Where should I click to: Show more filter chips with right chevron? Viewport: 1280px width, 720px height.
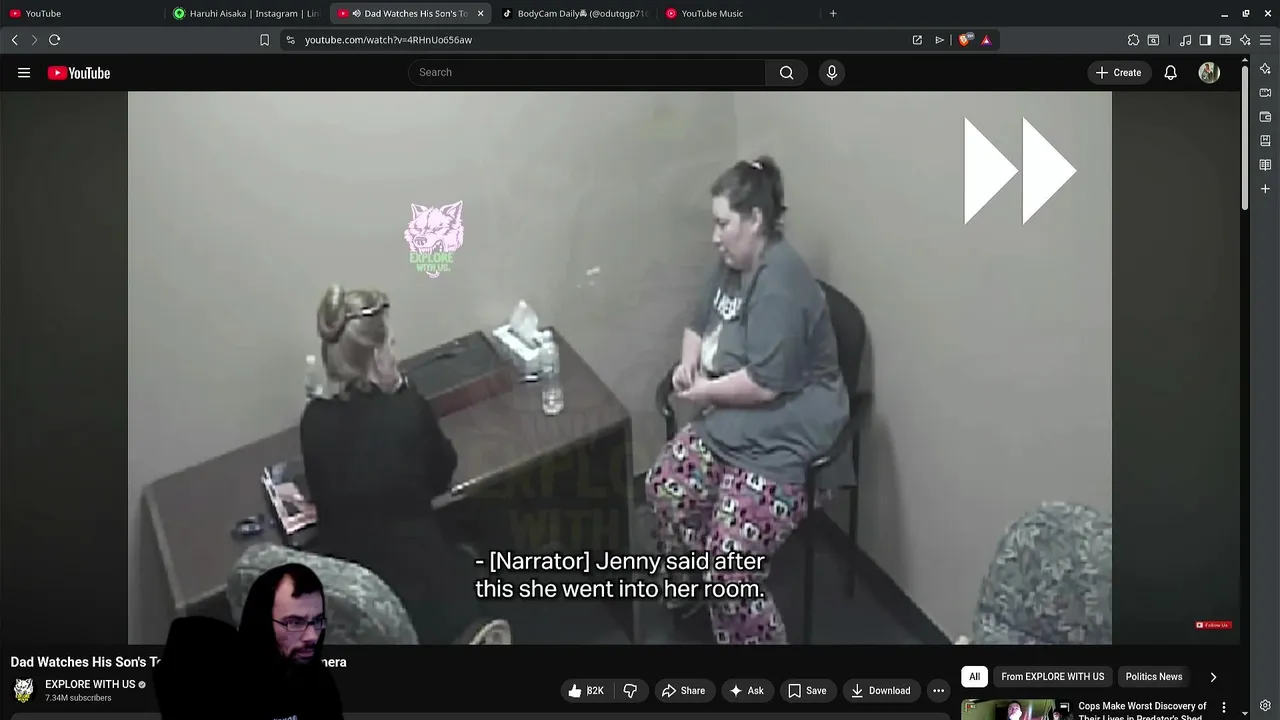(x=1213, y=677)
